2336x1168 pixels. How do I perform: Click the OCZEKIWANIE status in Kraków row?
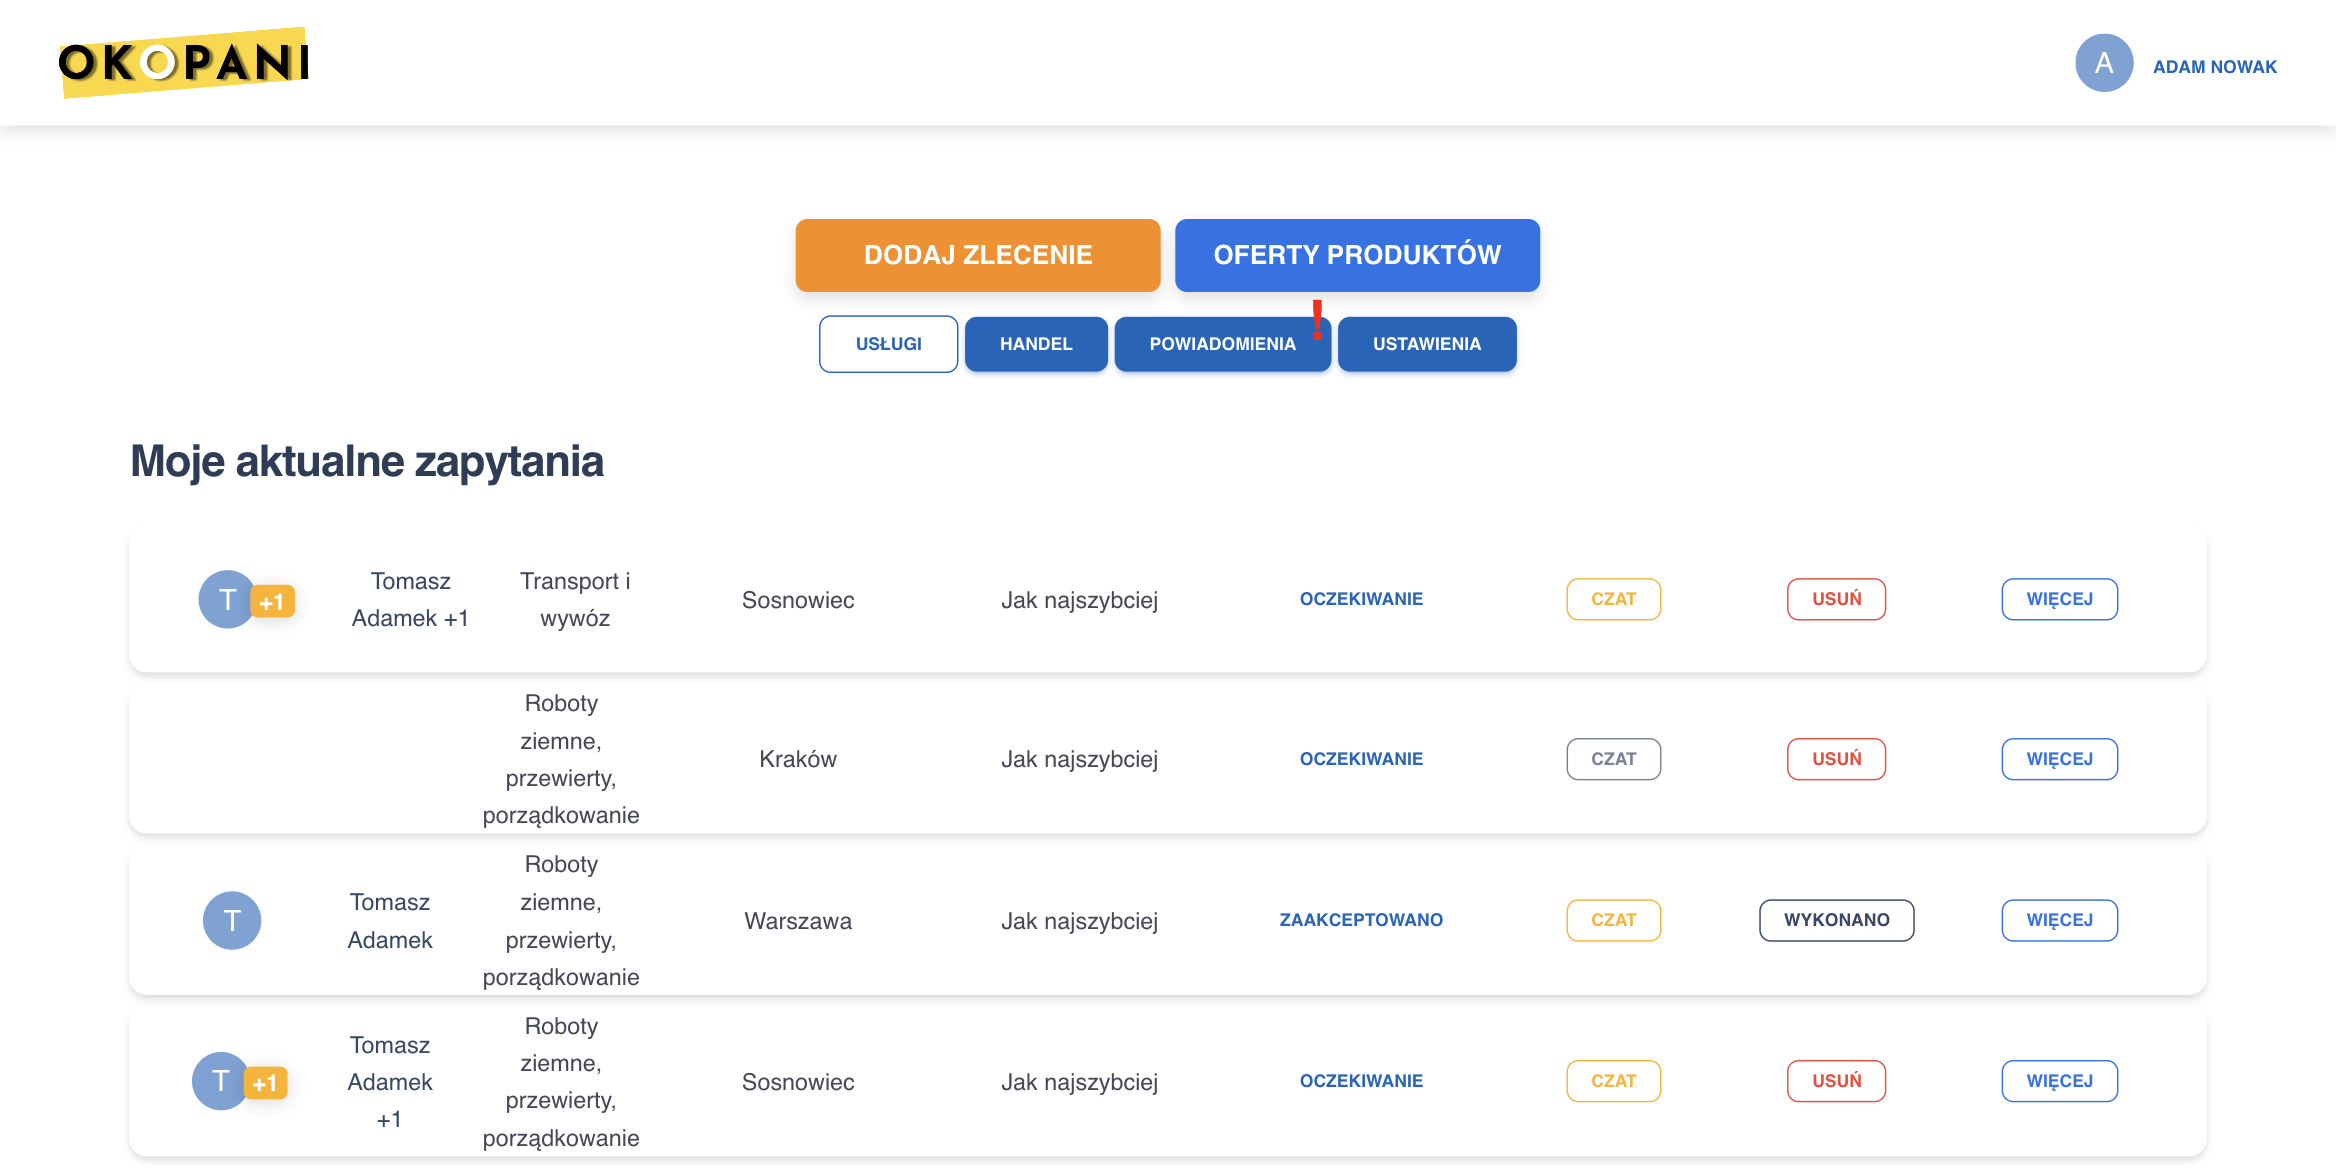point(1361,759)
